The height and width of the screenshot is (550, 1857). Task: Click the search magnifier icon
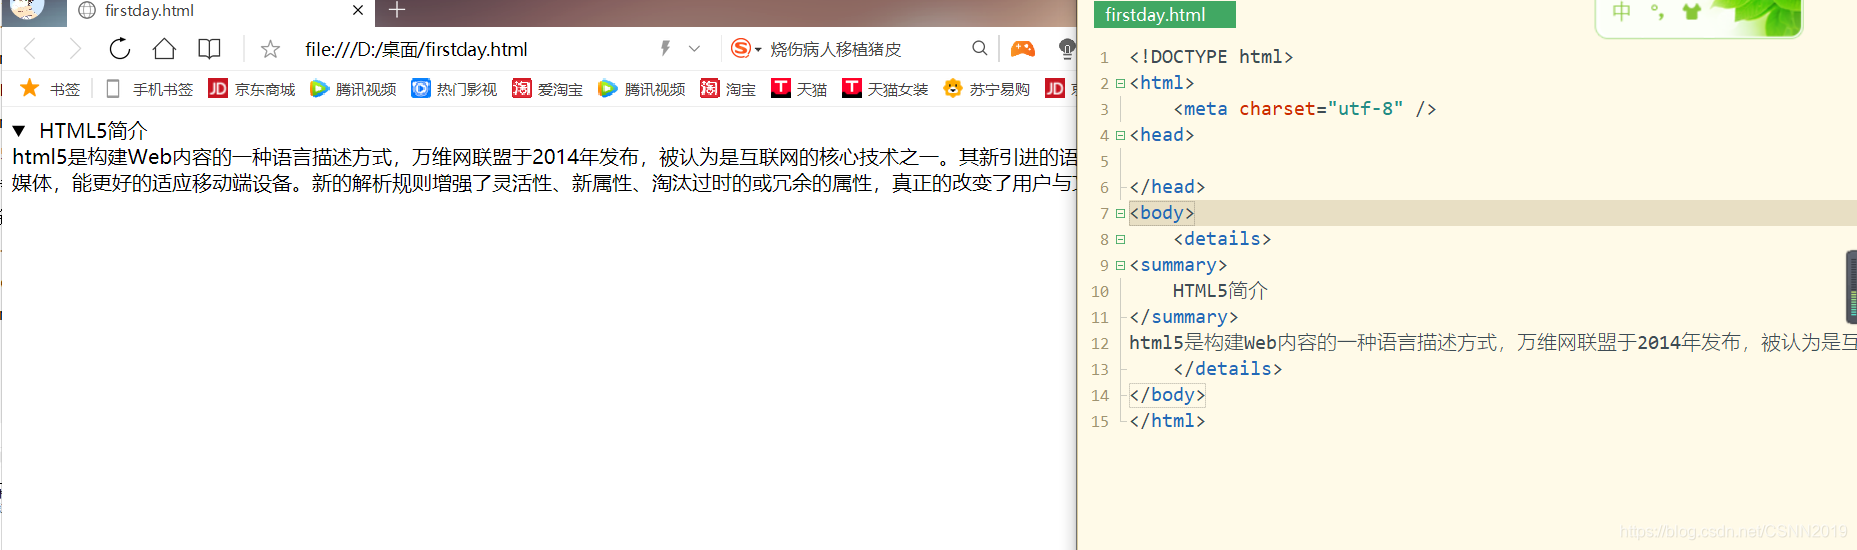click(979, 48)
